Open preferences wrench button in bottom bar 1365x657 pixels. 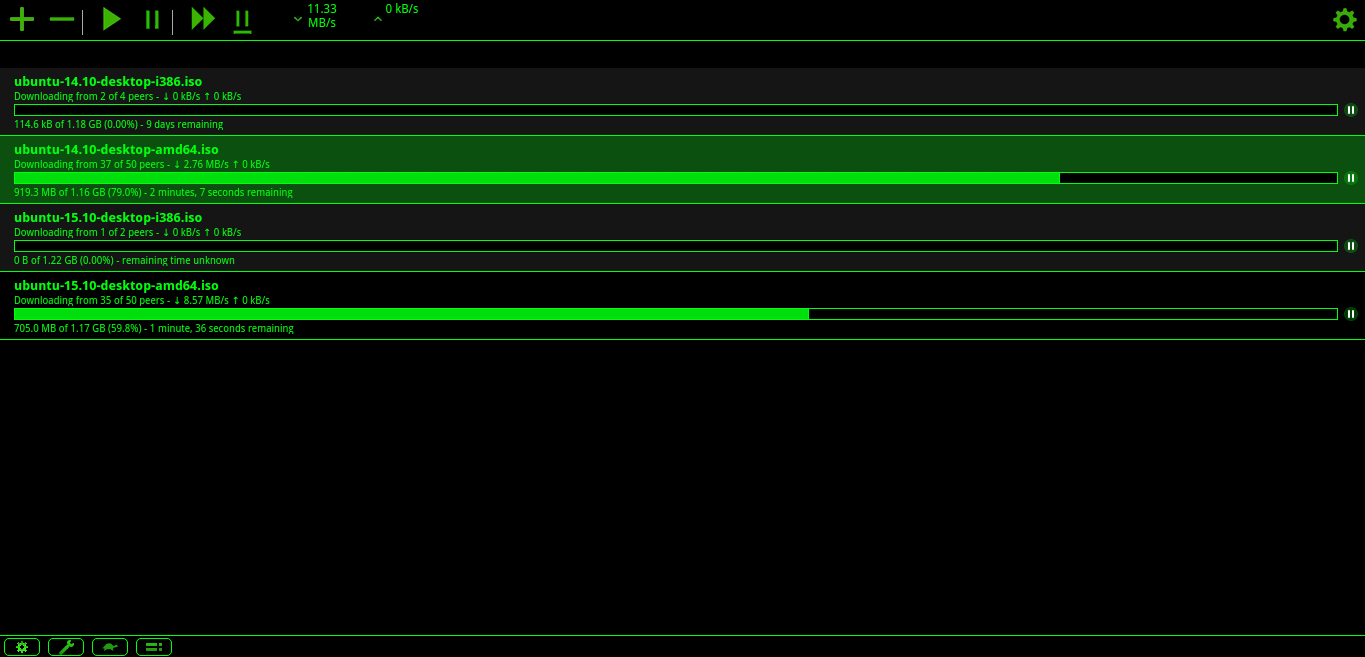(x=66, y=647)
